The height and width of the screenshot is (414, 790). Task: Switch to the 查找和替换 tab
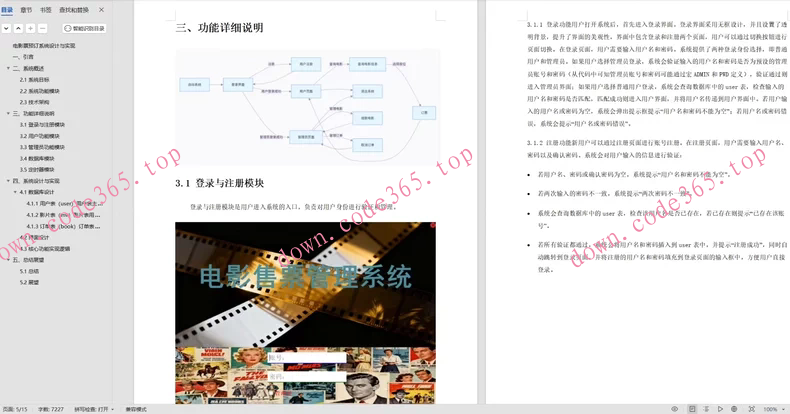tap(74, 10)
